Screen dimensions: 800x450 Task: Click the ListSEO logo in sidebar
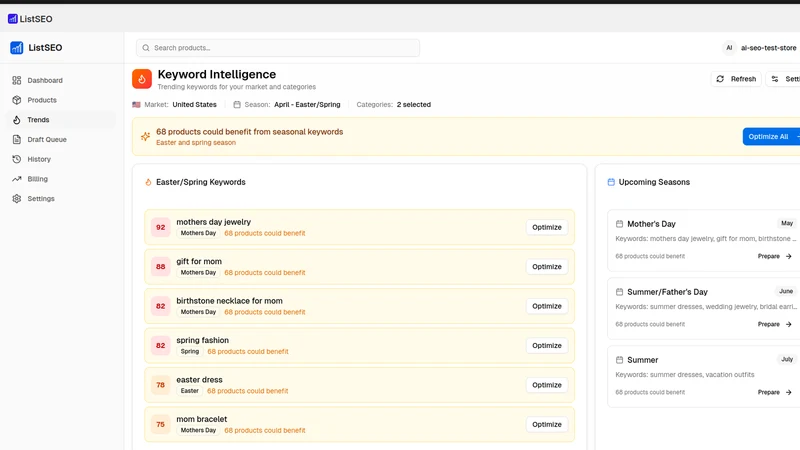coord(36,47)
